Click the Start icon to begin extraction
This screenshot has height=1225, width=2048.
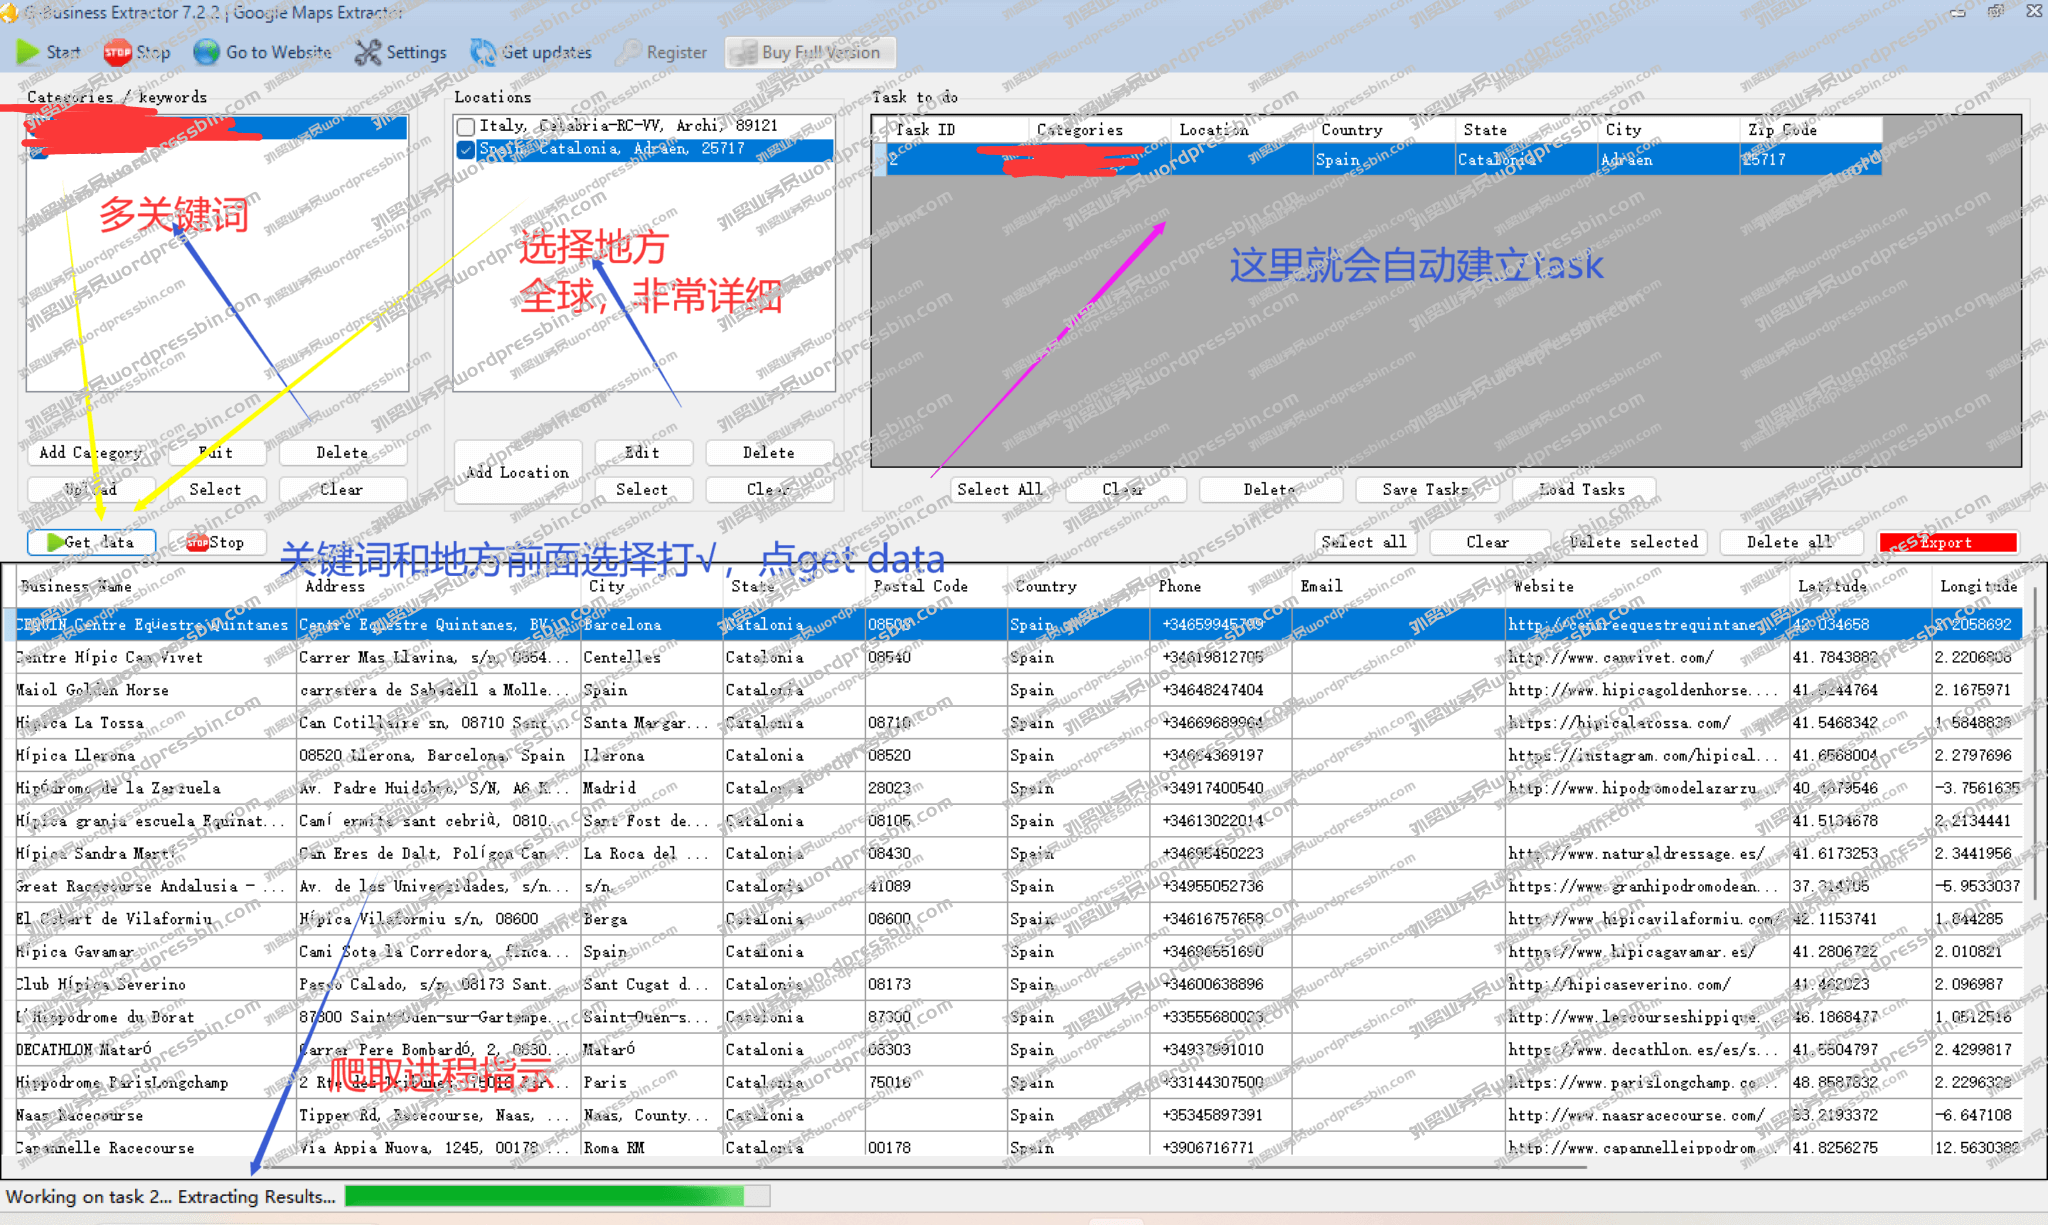[x=28, y=52]
